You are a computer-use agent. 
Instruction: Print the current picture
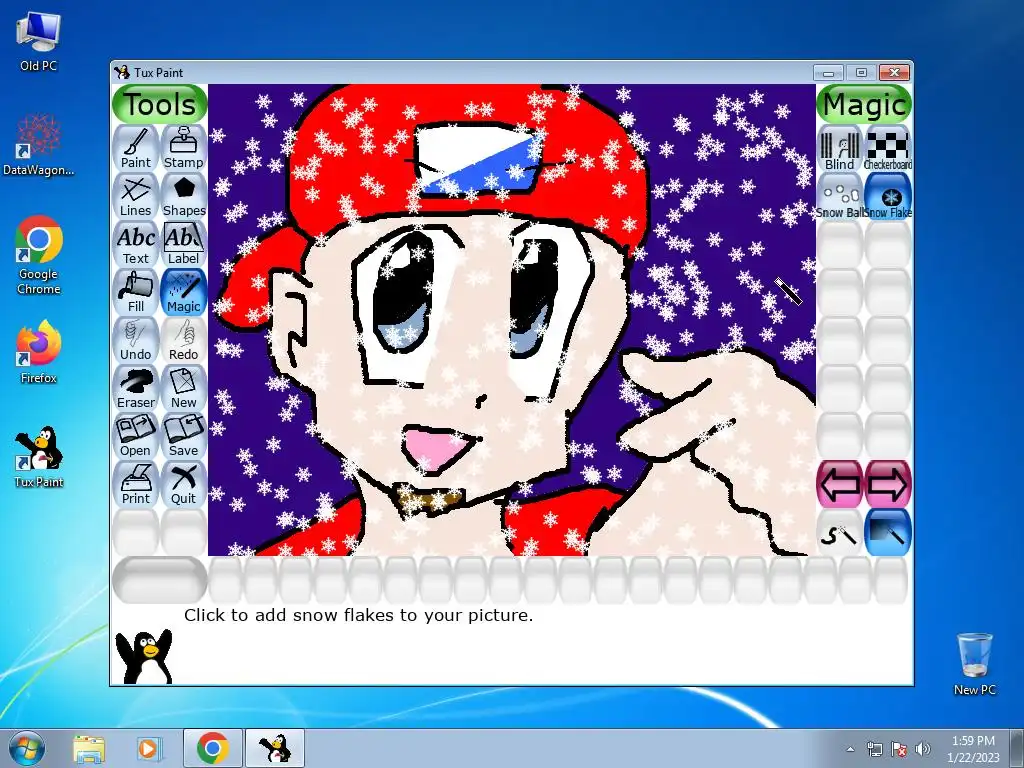136,484
